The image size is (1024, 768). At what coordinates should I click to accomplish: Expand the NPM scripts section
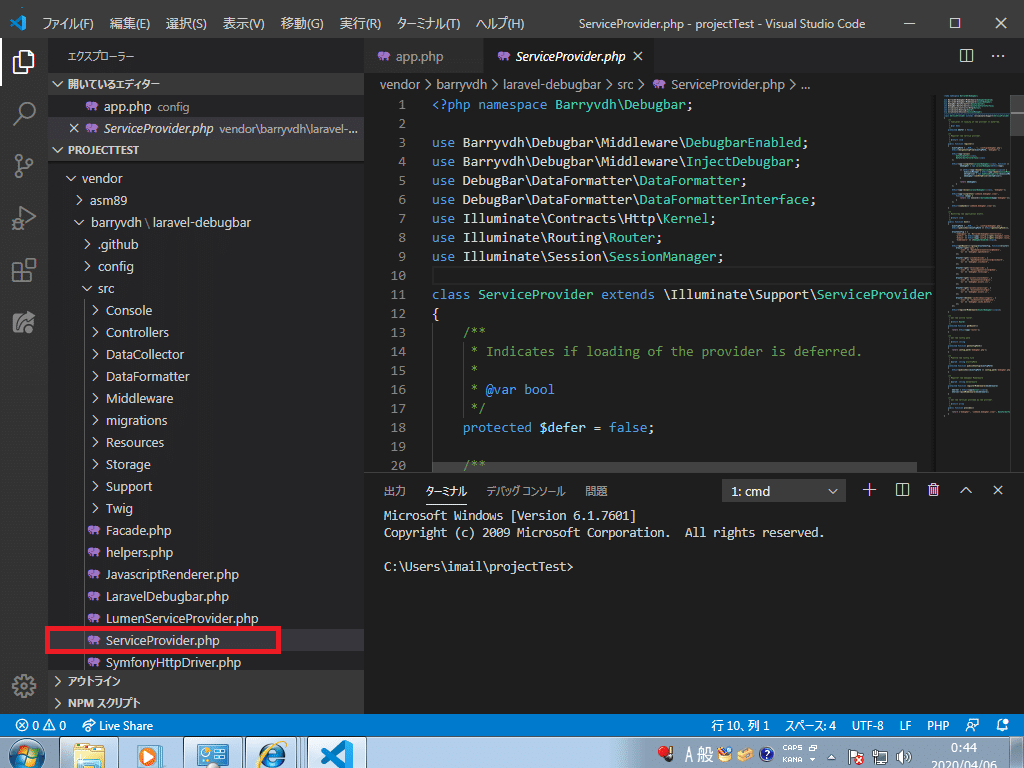click(205, 703)
